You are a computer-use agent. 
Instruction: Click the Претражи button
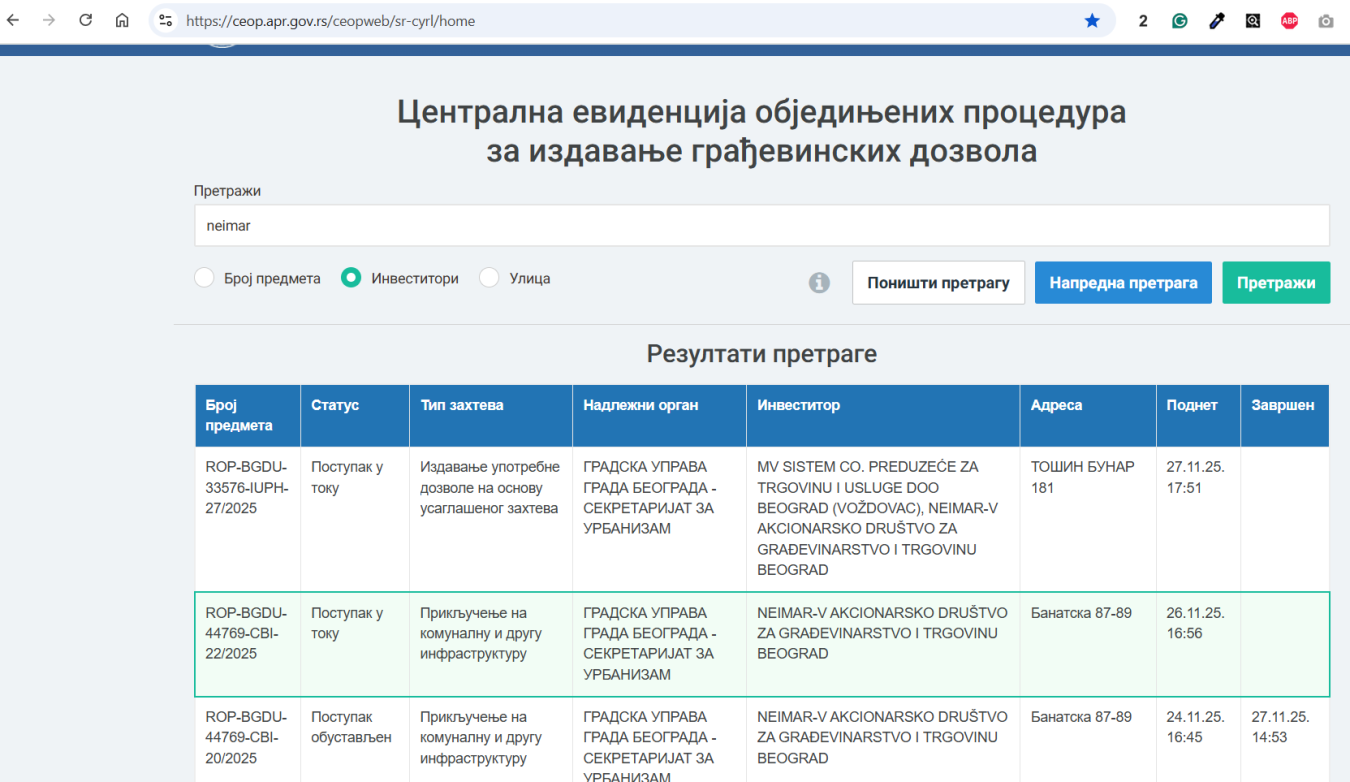coord(1276,282)
